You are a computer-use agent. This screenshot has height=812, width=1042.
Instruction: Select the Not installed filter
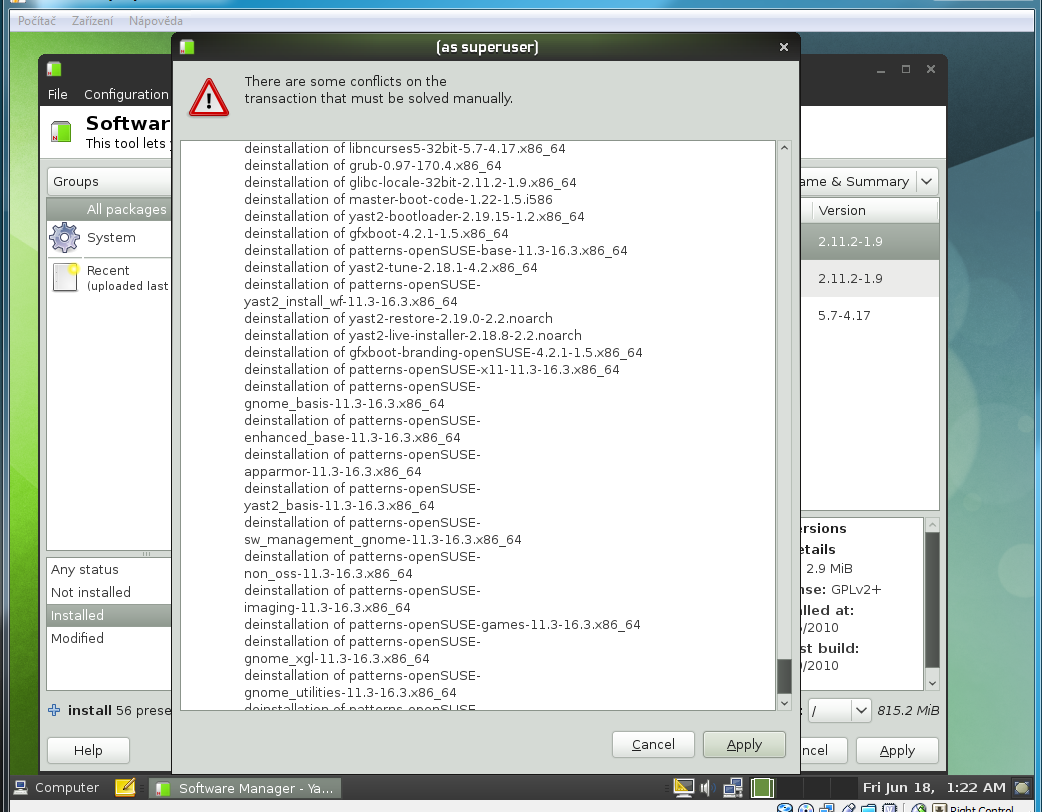pyautogui.click(x=110, y=592)
